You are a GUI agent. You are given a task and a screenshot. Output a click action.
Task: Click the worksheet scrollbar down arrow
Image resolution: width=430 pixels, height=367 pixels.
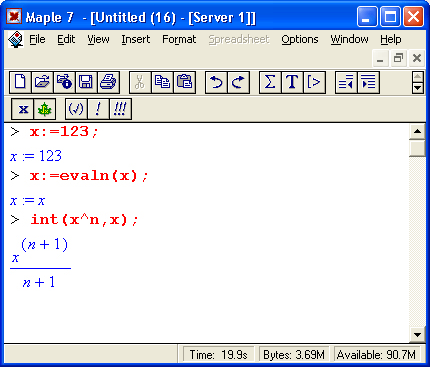[417, 335]
